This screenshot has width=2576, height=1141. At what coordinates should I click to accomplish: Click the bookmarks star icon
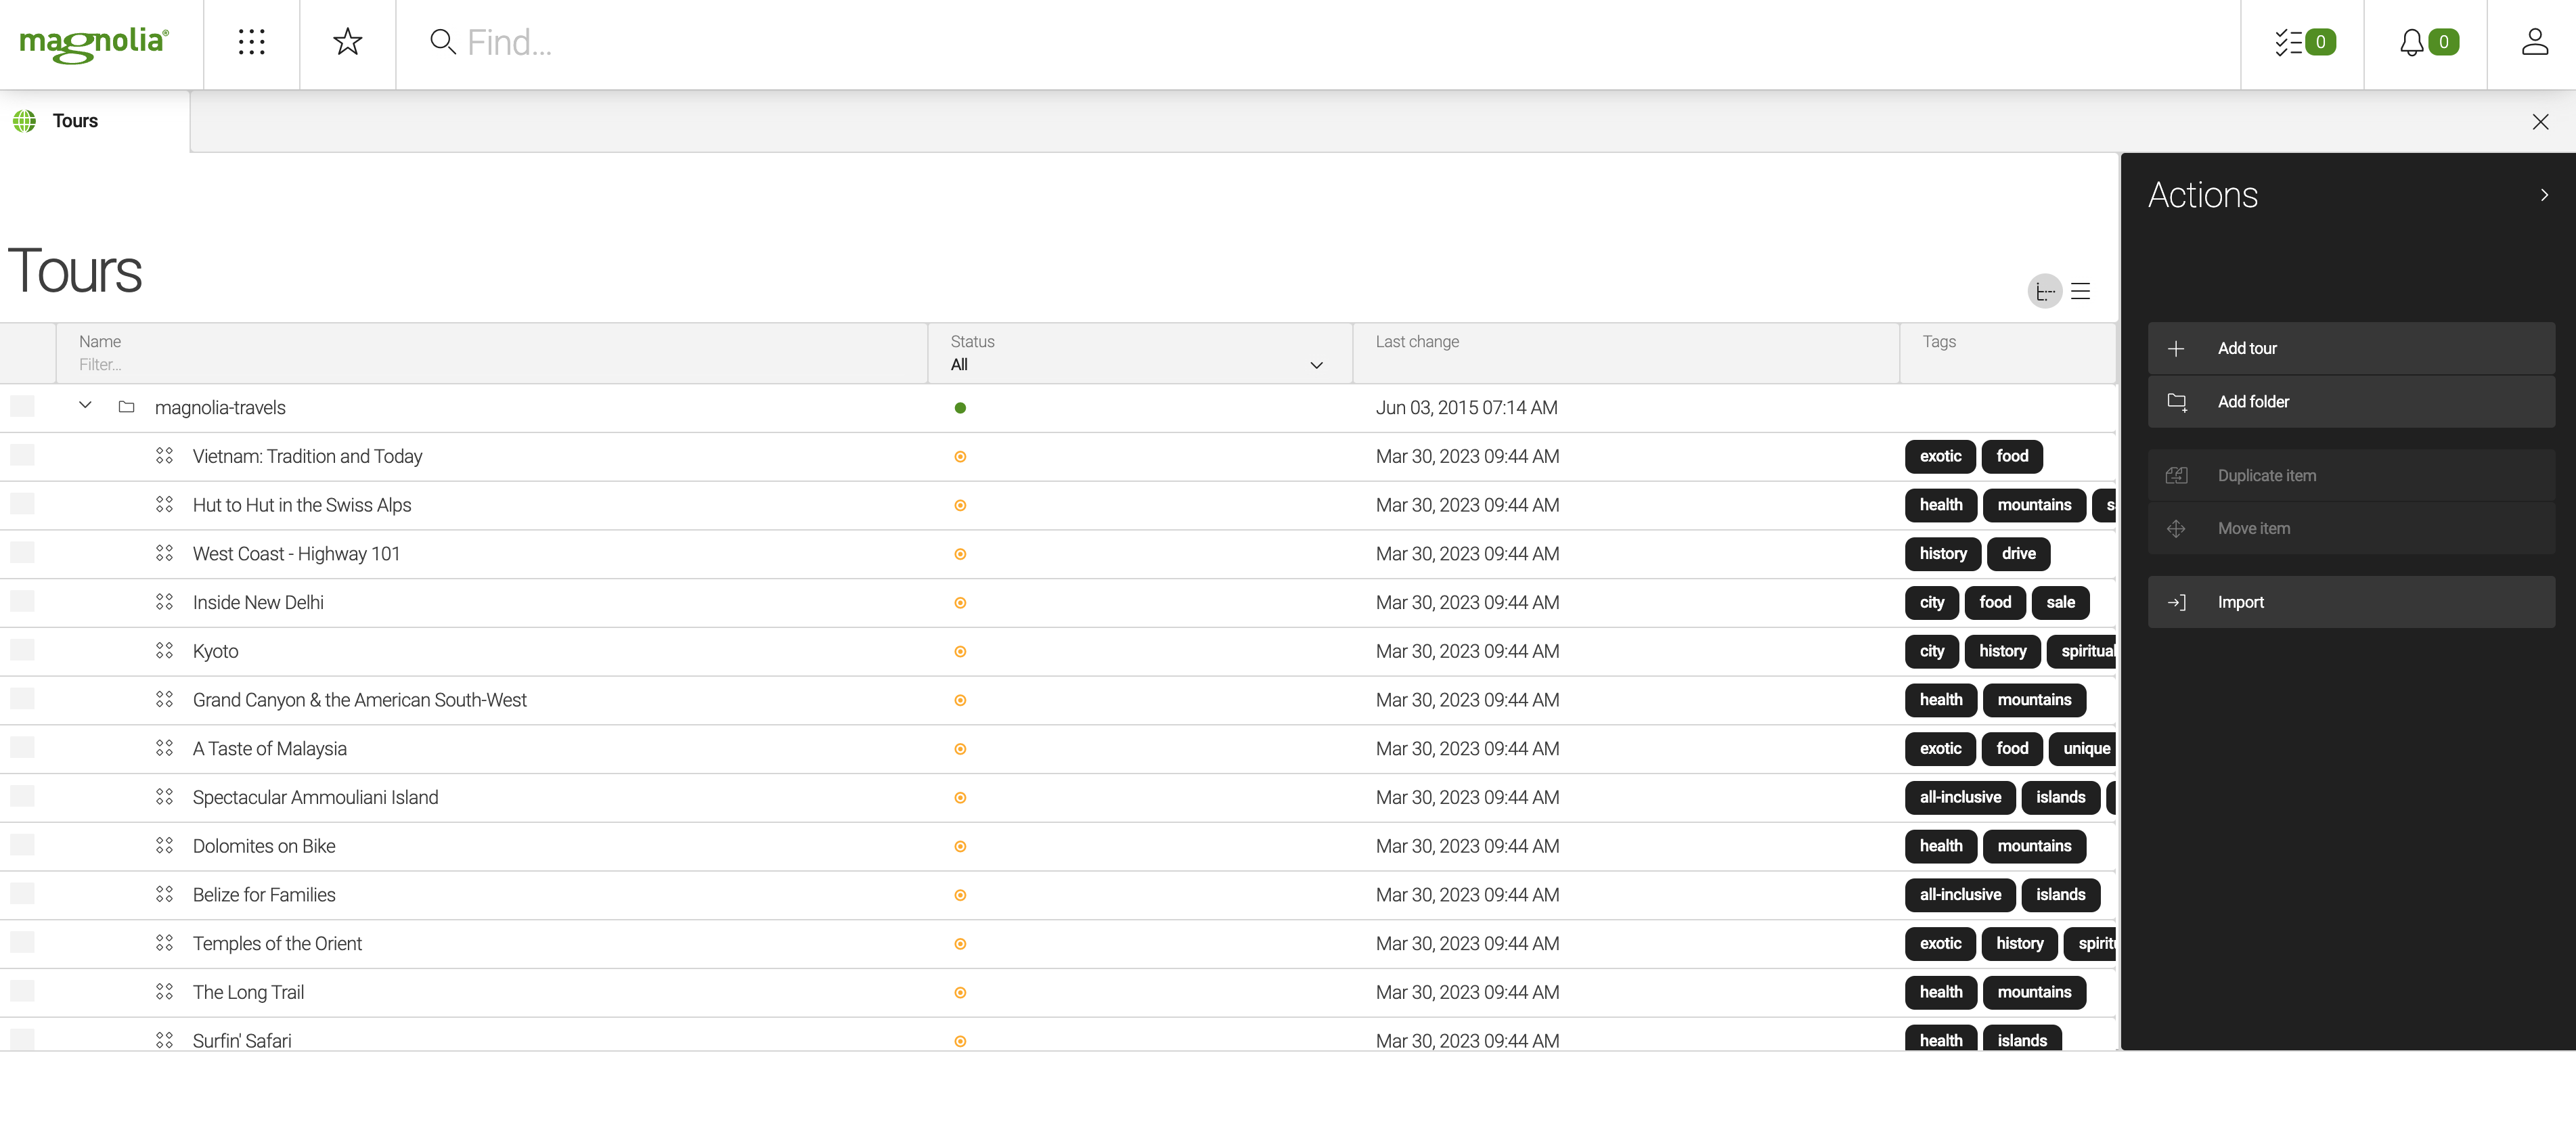345,43
